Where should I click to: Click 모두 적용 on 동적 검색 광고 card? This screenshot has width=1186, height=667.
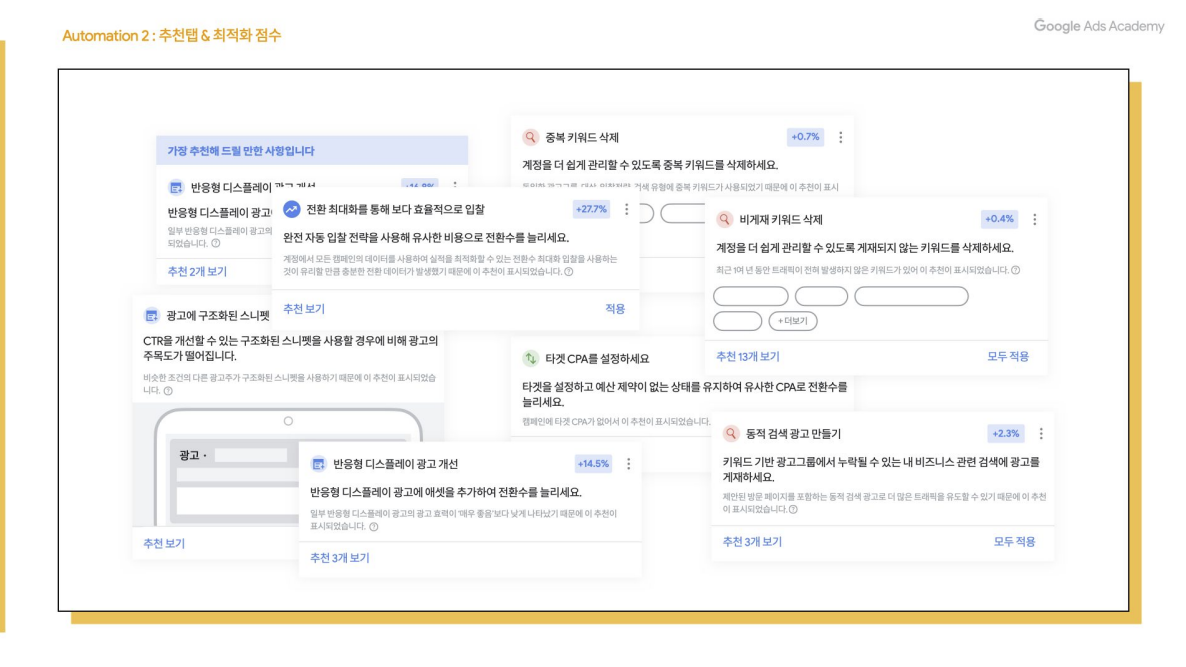pos(1014,541)
